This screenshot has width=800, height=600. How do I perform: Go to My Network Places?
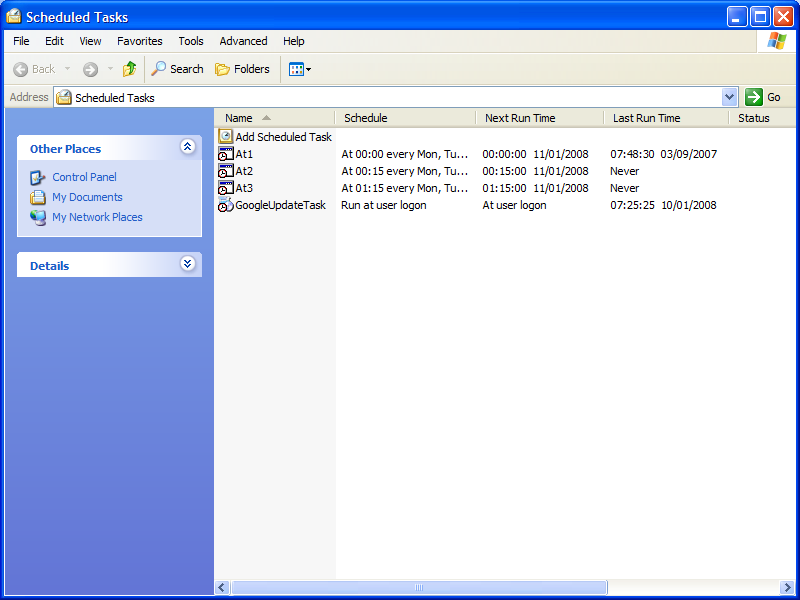(x=97, y=217)
